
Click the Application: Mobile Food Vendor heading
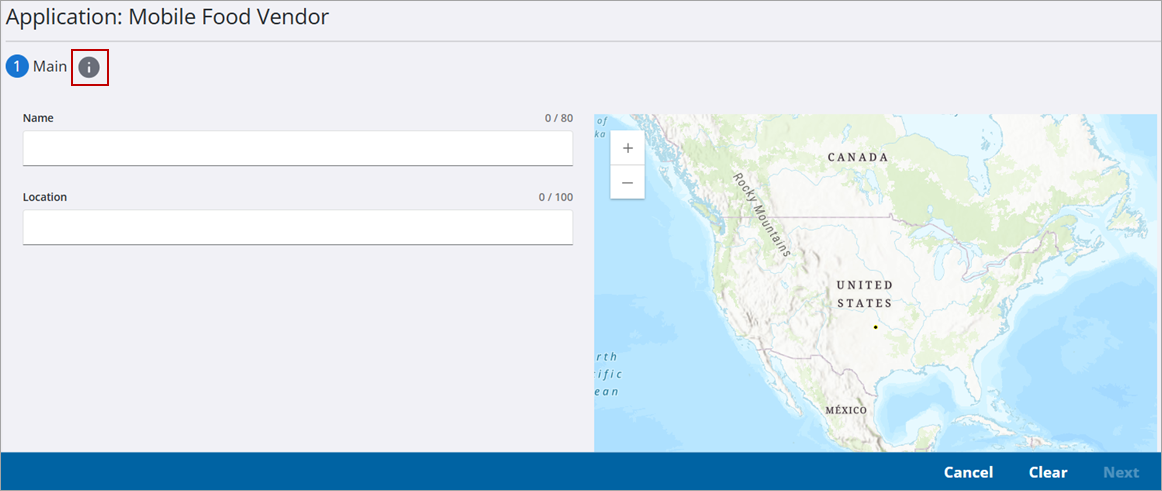[168, 17]
